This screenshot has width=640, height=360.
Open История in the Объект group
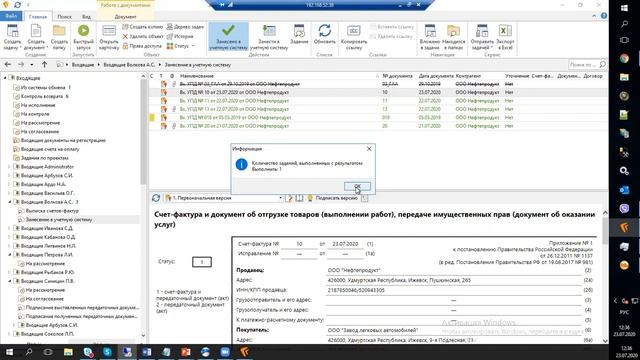click(x=180, y=36)
